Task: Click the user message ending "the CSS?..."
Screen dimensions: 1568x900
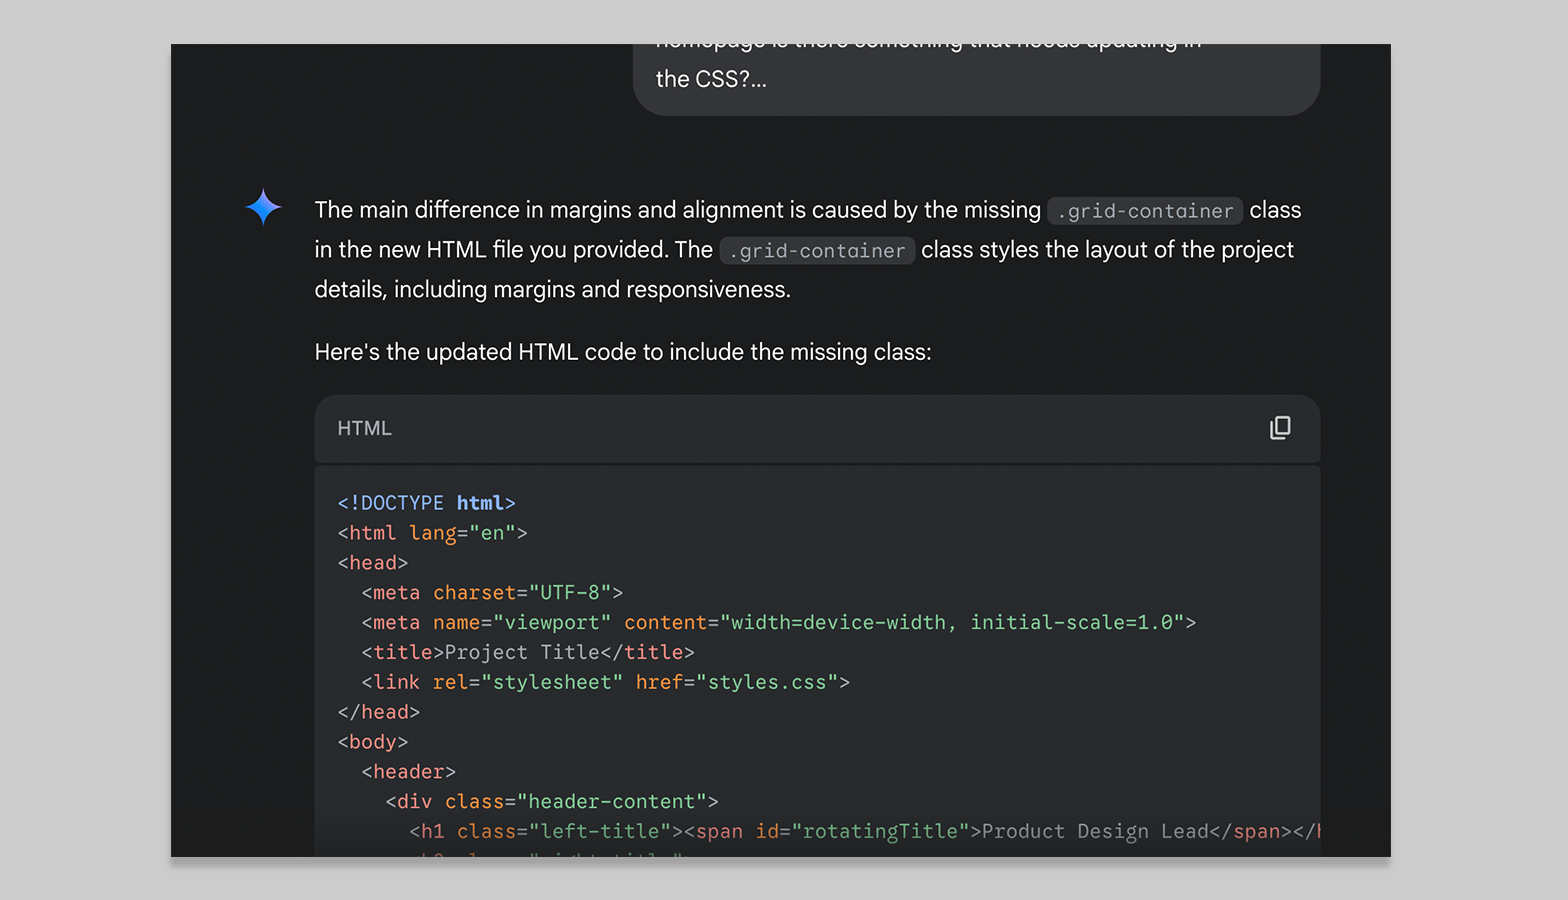Action: (x=710, y=79)
